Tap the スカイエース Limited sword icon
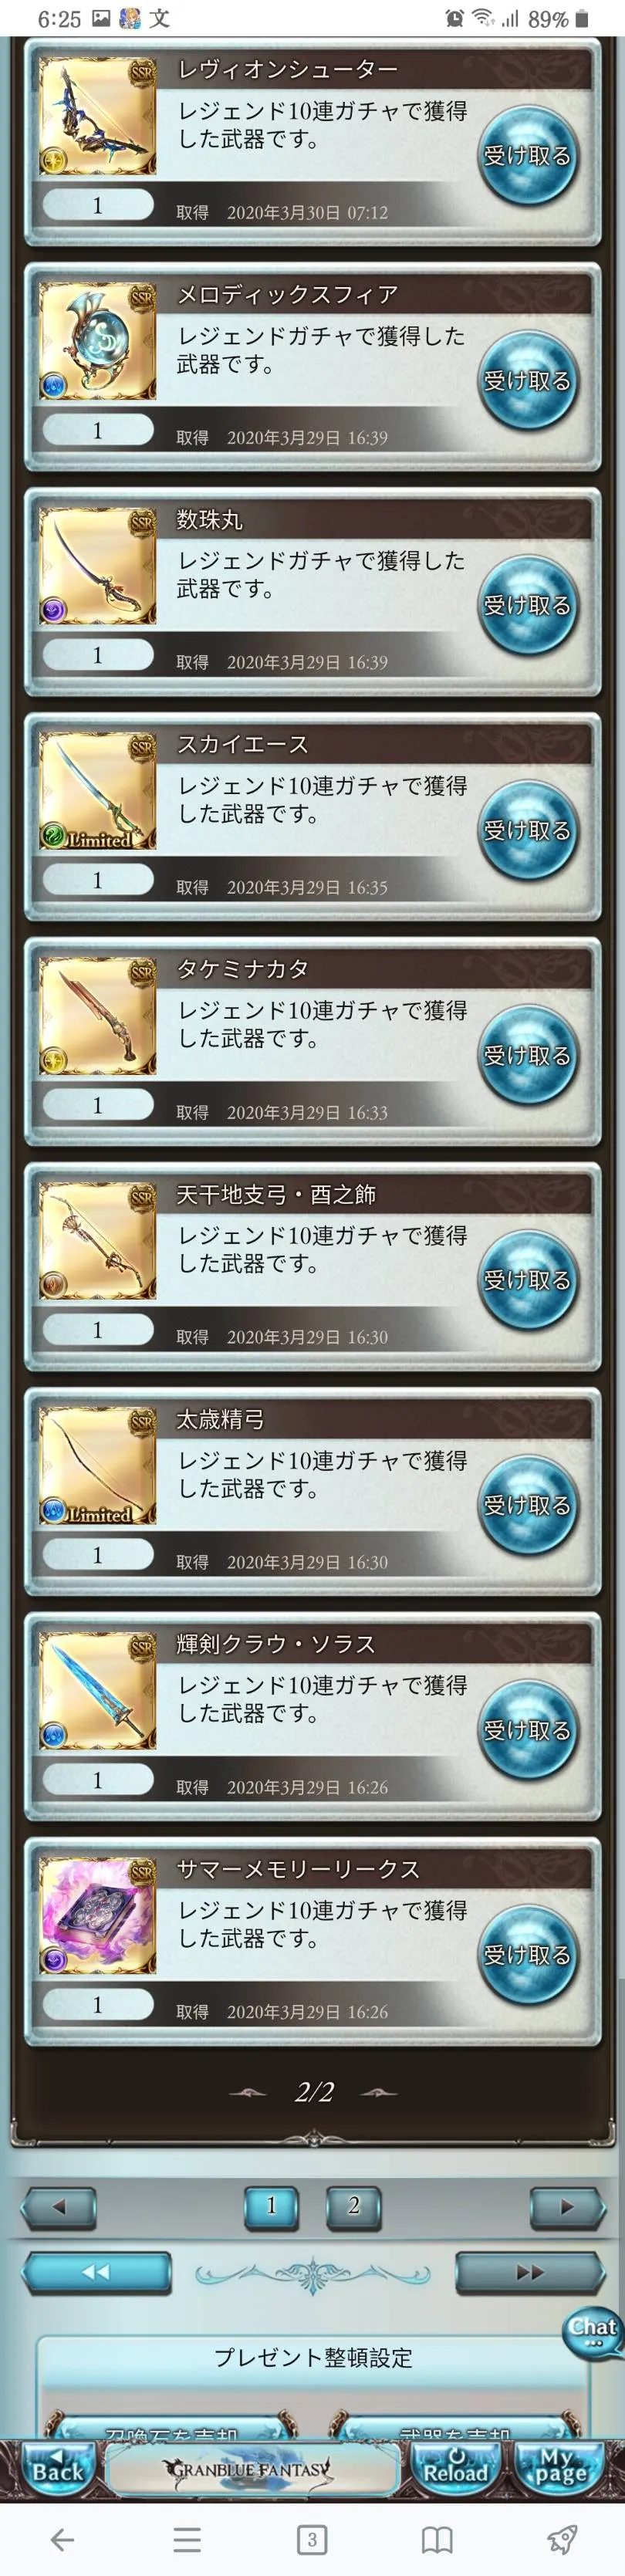 98,791
